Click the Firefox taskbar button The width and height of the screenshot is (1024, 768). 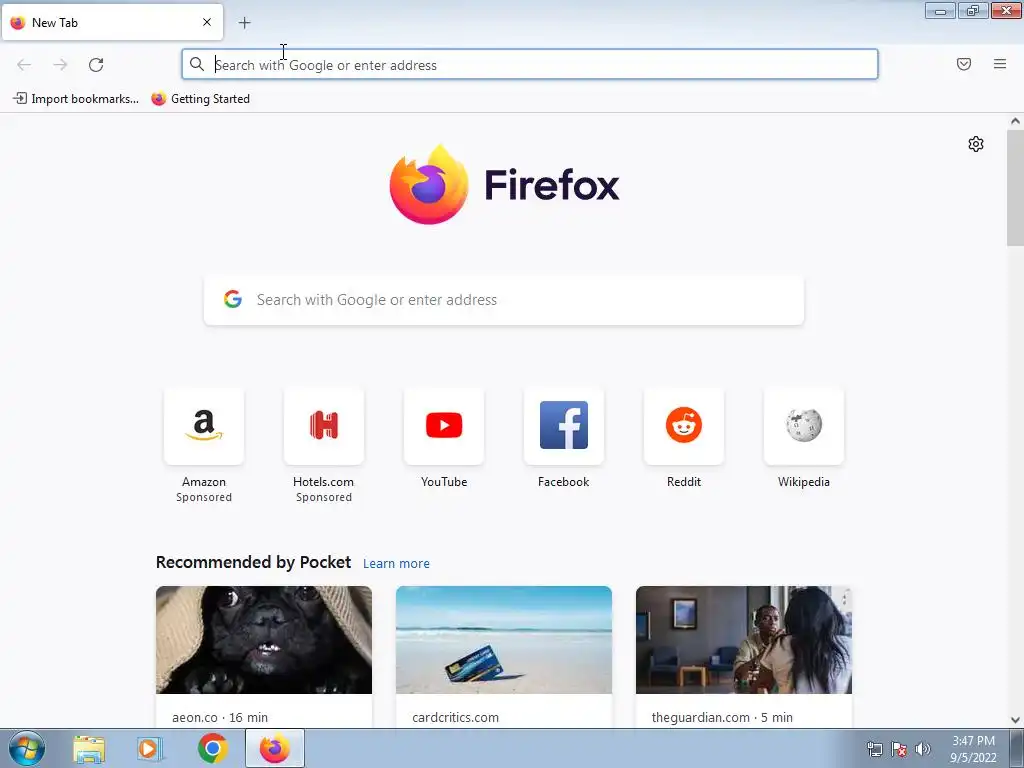[x=275, y=748]
